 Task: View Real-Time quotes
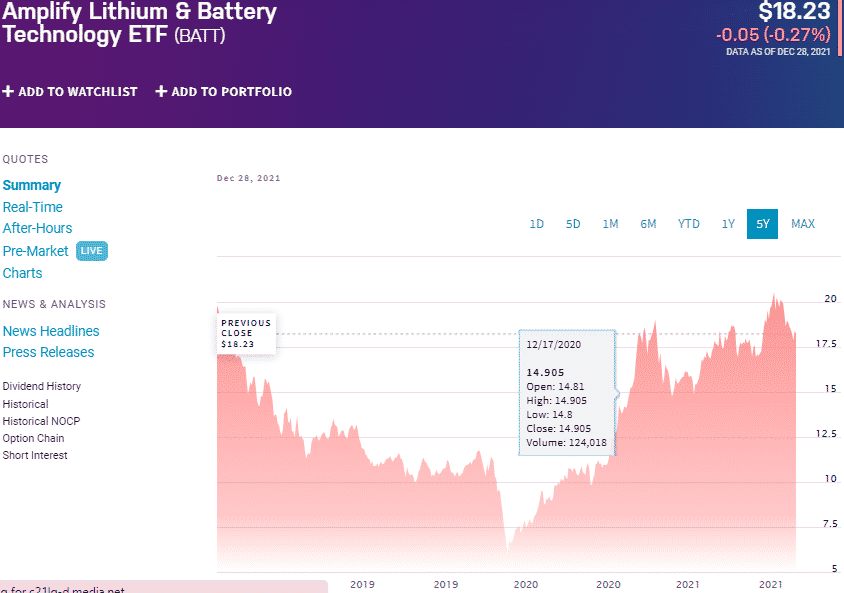tap(32, 207)
